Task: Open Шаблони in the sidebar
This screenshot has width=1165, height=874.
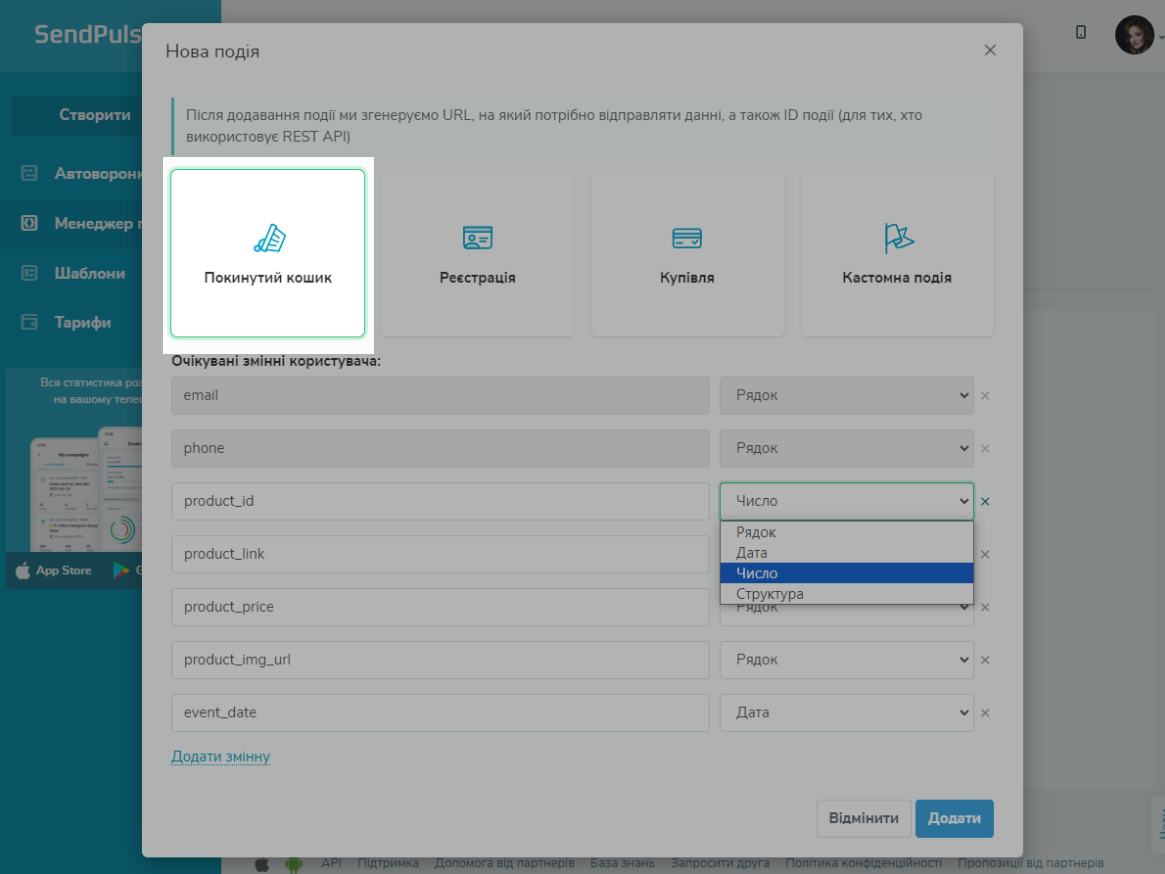Action: point(90,273)
